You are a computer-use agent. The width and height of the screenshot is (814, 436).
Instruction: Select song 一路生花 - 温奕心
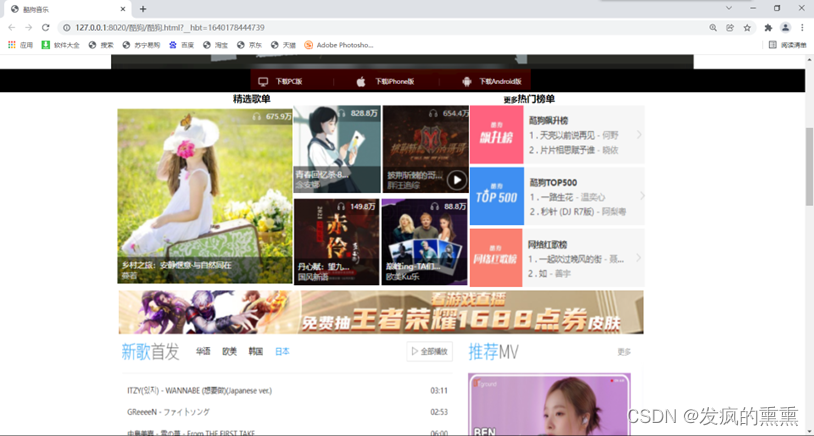[x=567, y=197]
